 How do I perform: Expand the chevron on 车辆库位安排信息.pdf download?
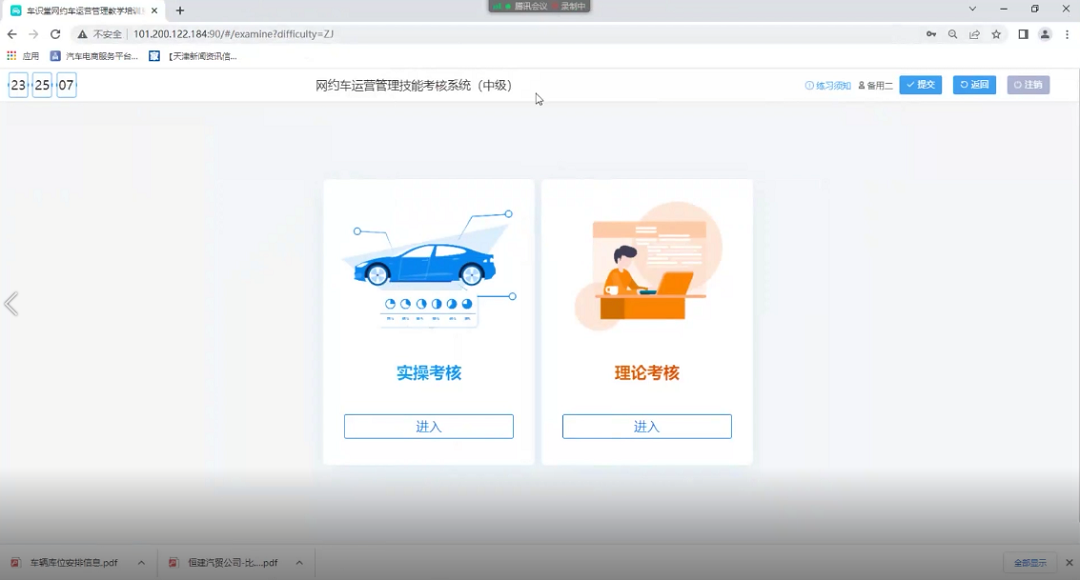(141, 562)
